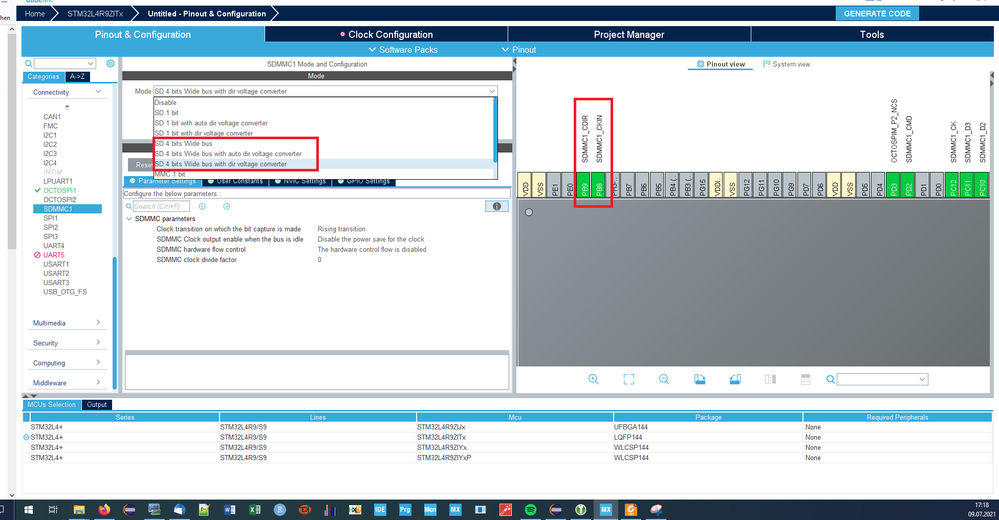Open the pin search combo box
Screen dimensions: 999x520
[882, 379]
